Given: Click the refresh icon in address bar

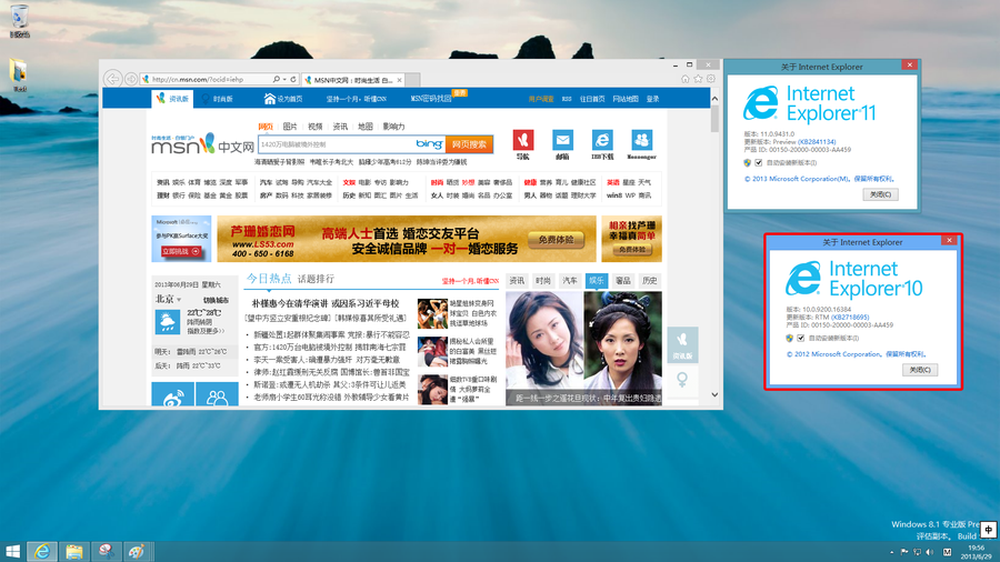Looking at the screenshot, I should tap(293, 80).
